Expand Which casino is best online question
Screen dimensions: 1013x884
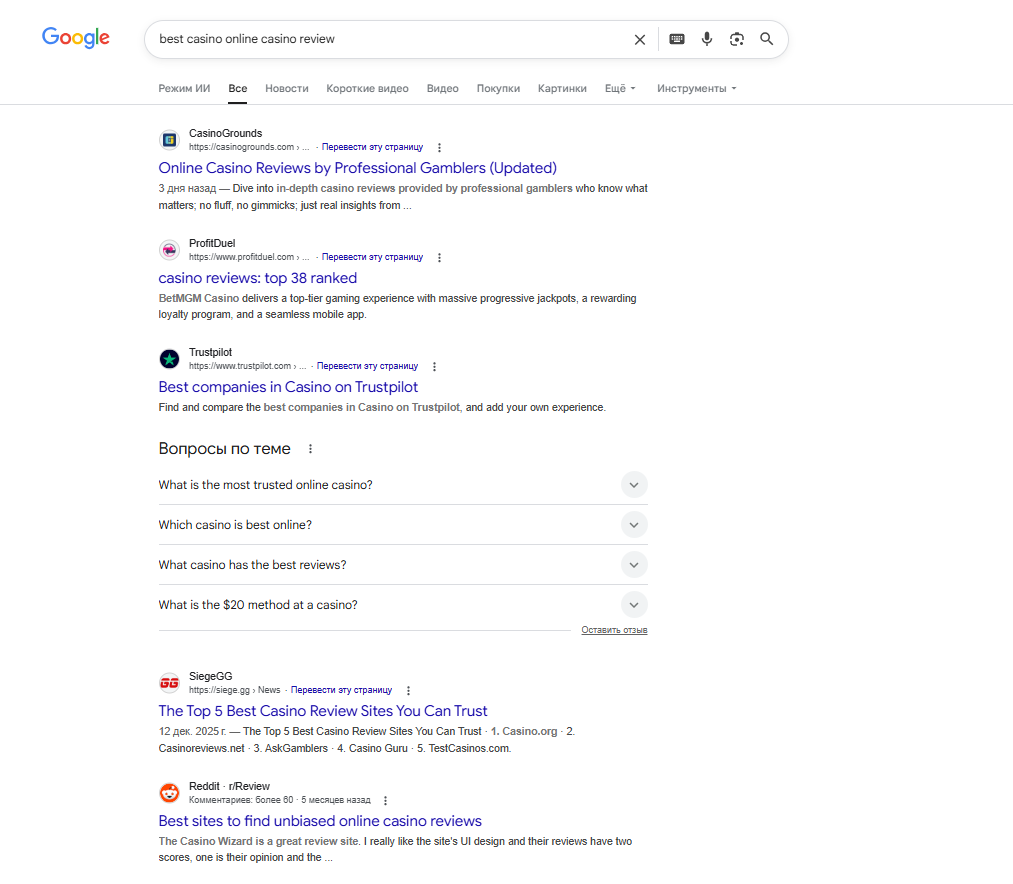402,525
